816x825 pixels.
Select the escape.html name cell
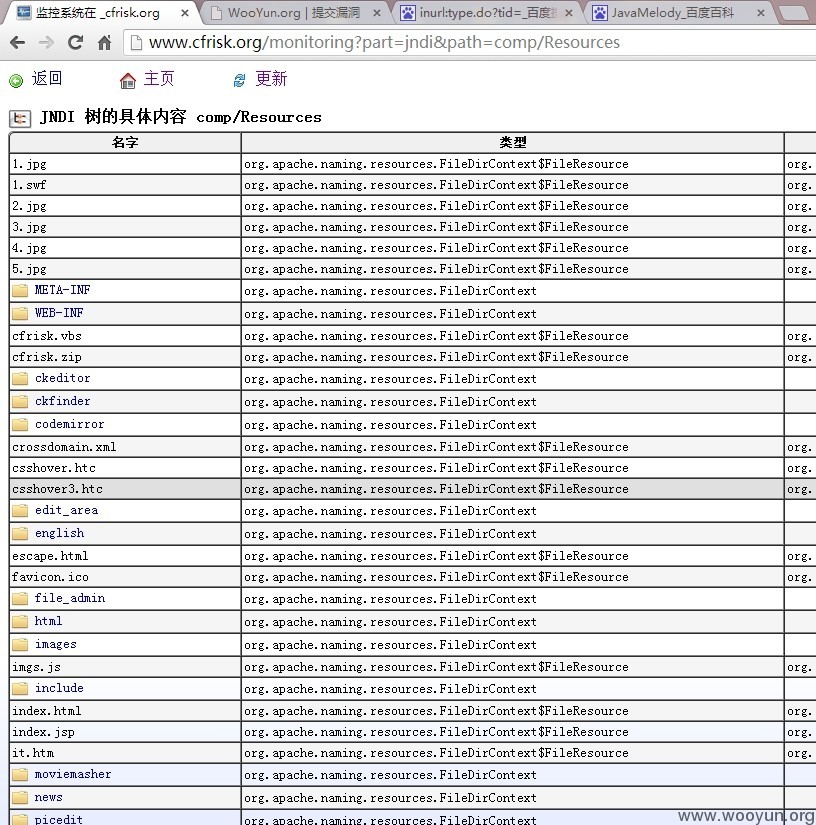[125, 556]
